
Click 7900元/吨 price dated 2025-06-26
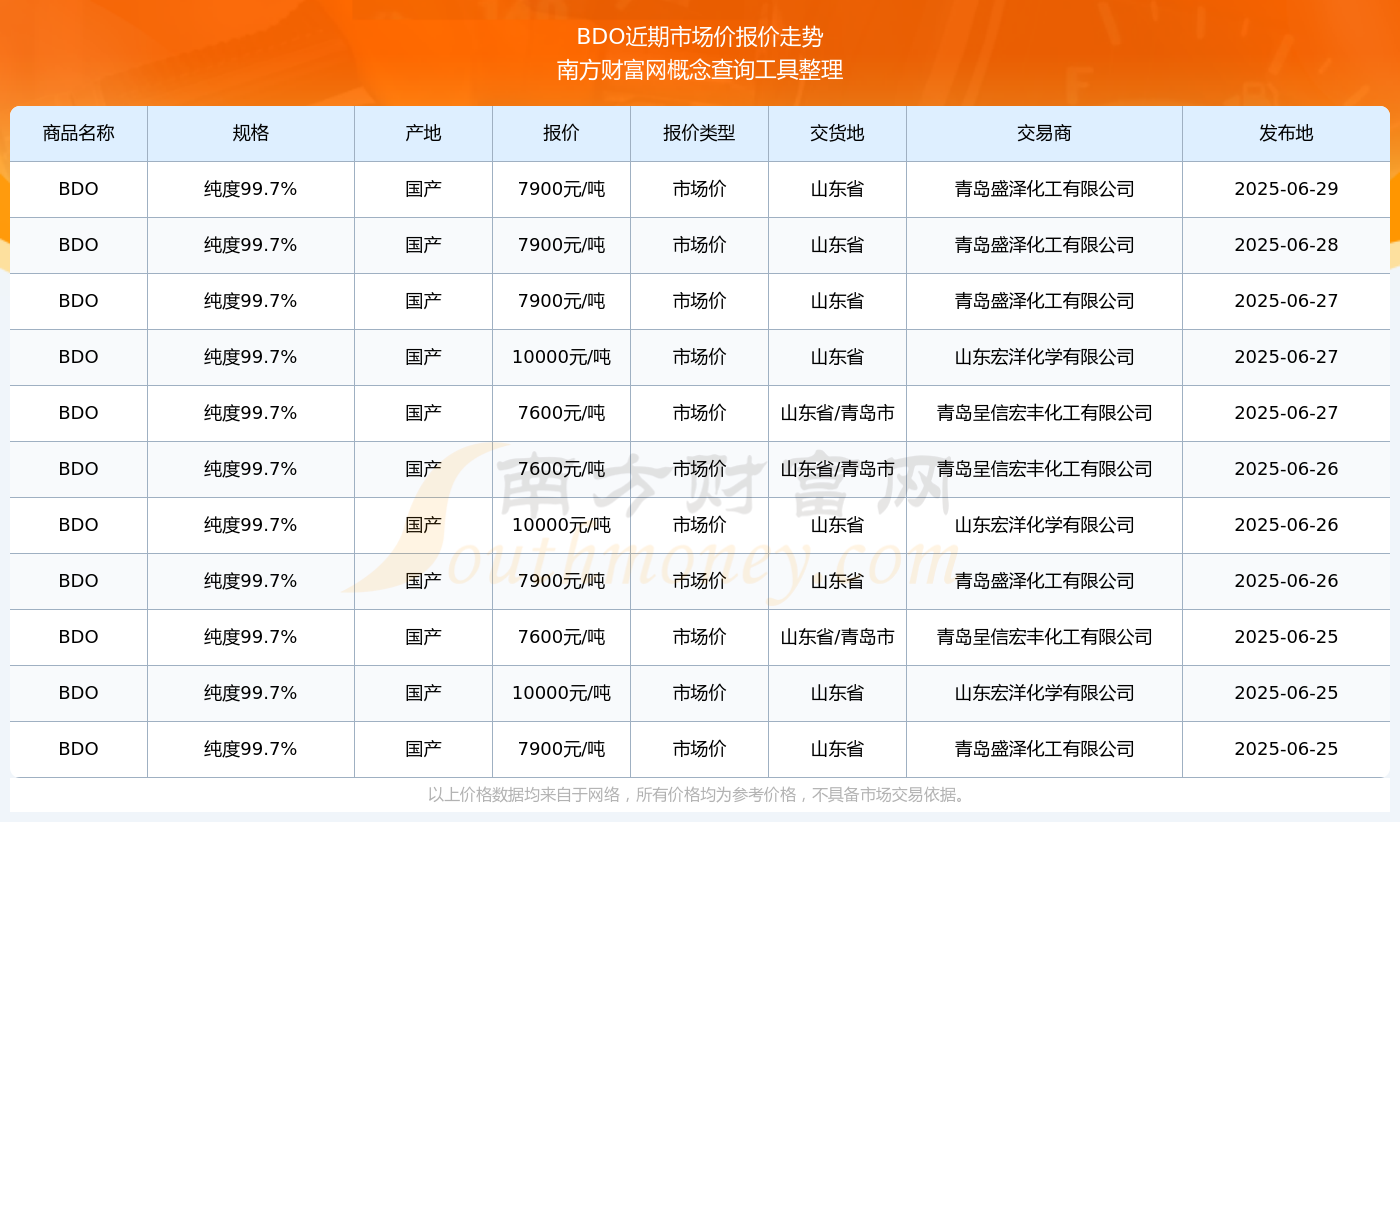(562, 581)
